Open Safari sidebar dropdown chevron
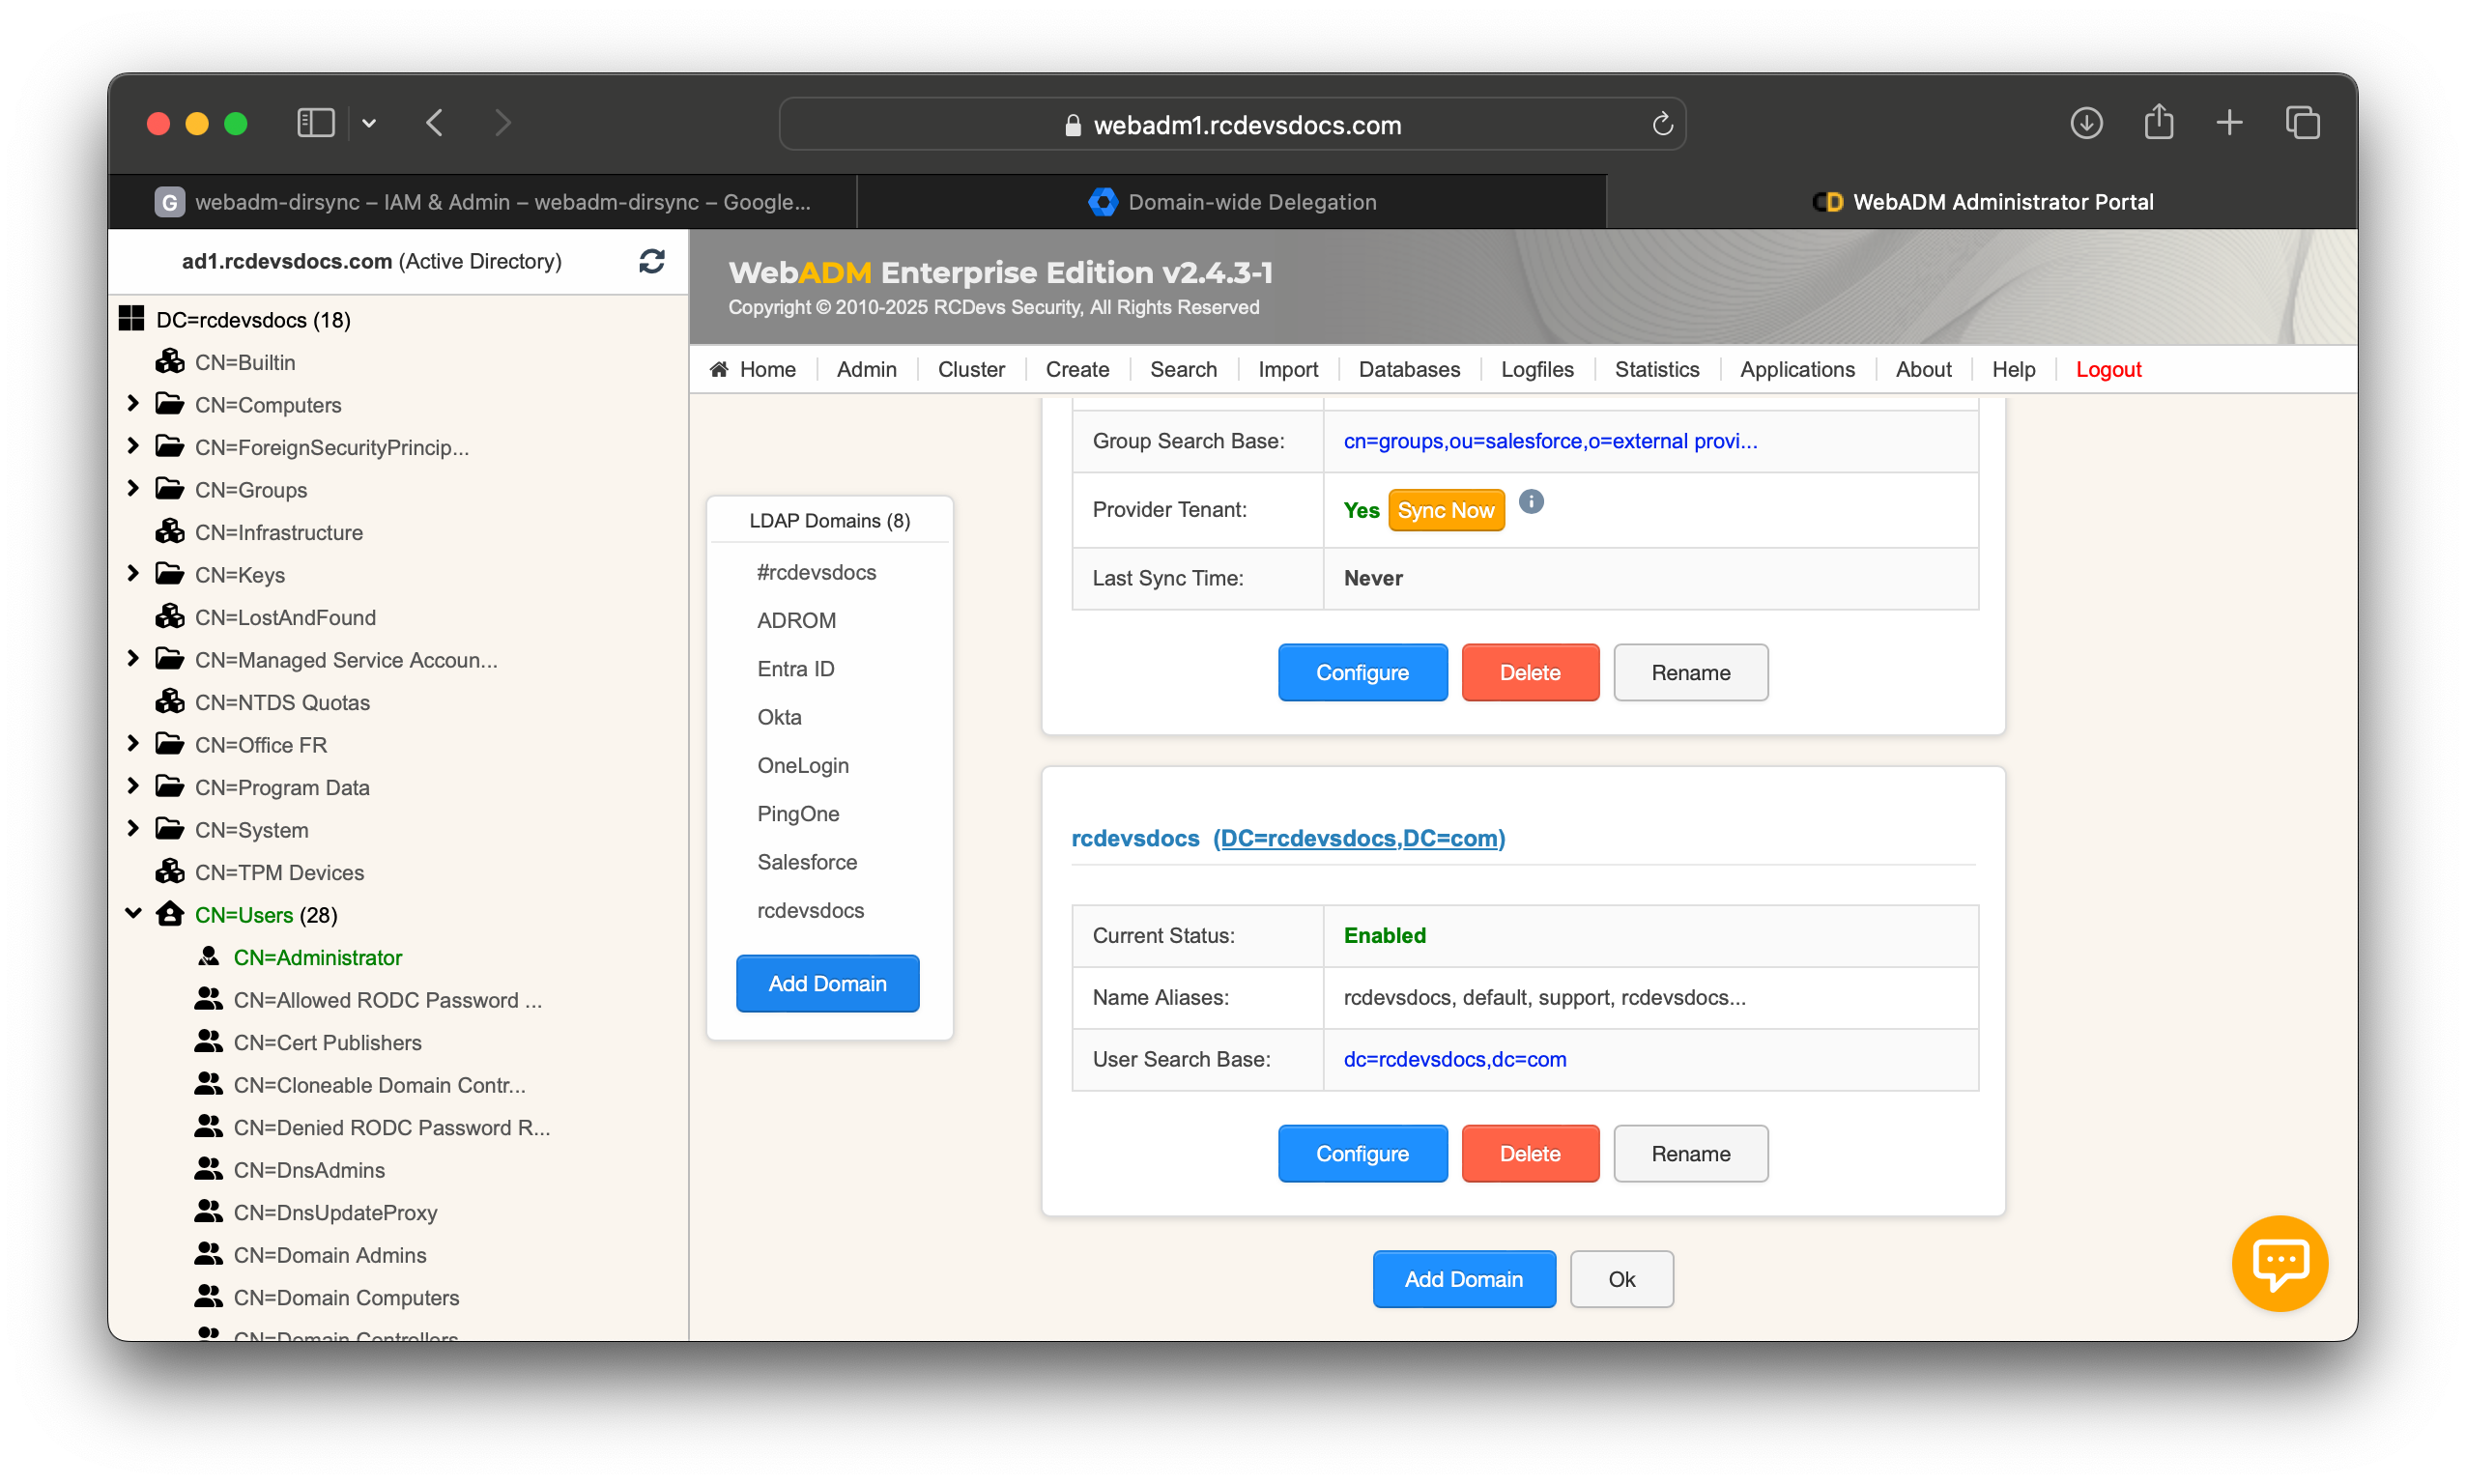The width and height of the screenshot is (2466, 1484). coord(369,123)
